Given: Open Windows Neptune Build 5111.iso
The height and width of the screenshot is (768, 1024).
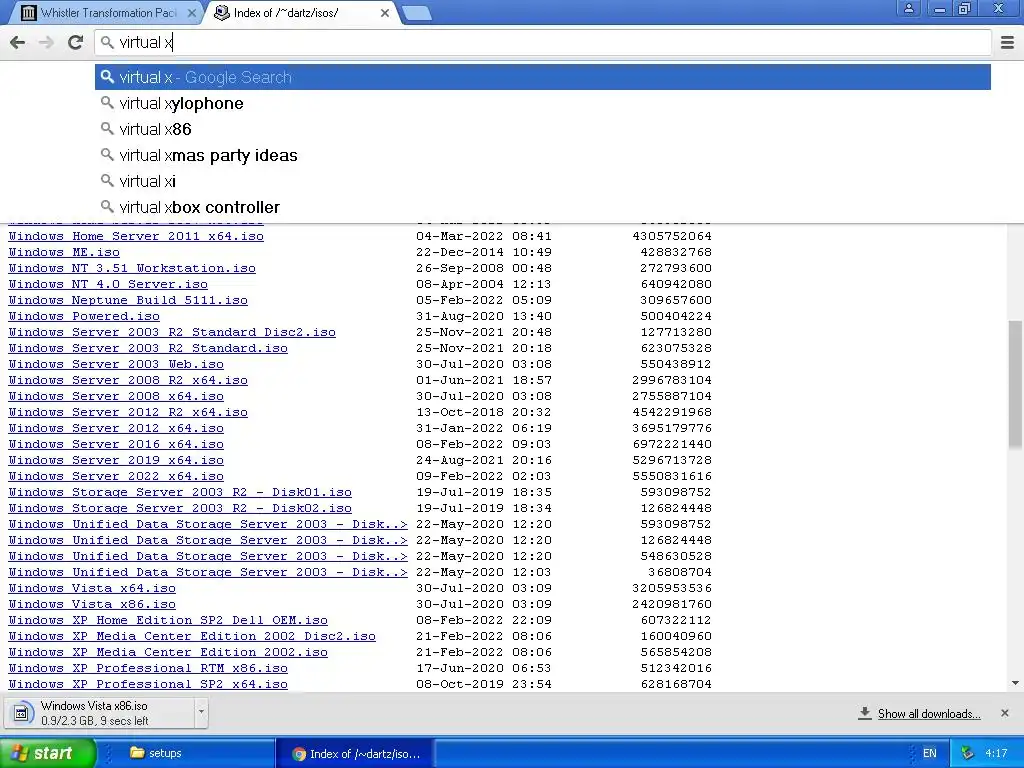Looking at the screenshot, I should [128, 300].
